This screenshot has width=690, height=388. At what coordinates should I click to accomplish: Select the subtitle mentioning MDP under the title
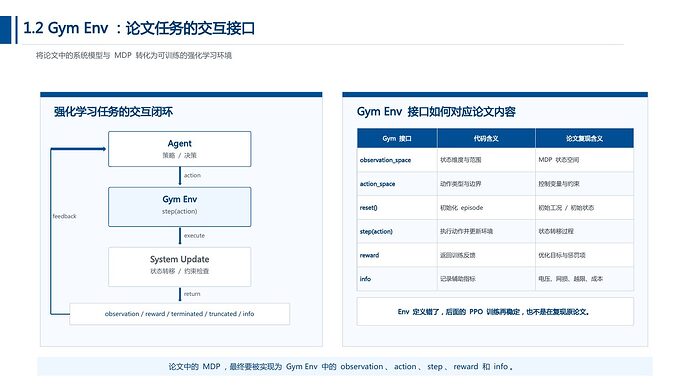(134, 55)
